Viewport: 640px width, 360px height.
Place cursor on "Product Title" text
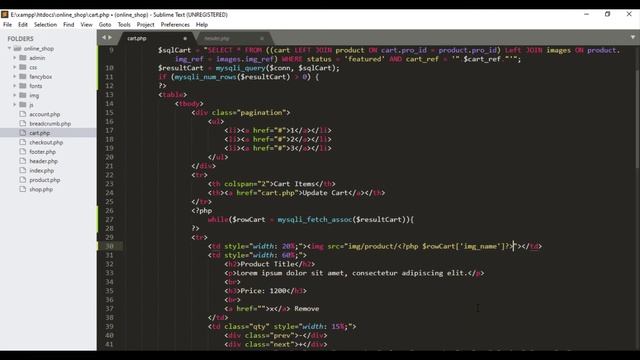(268, 264)
